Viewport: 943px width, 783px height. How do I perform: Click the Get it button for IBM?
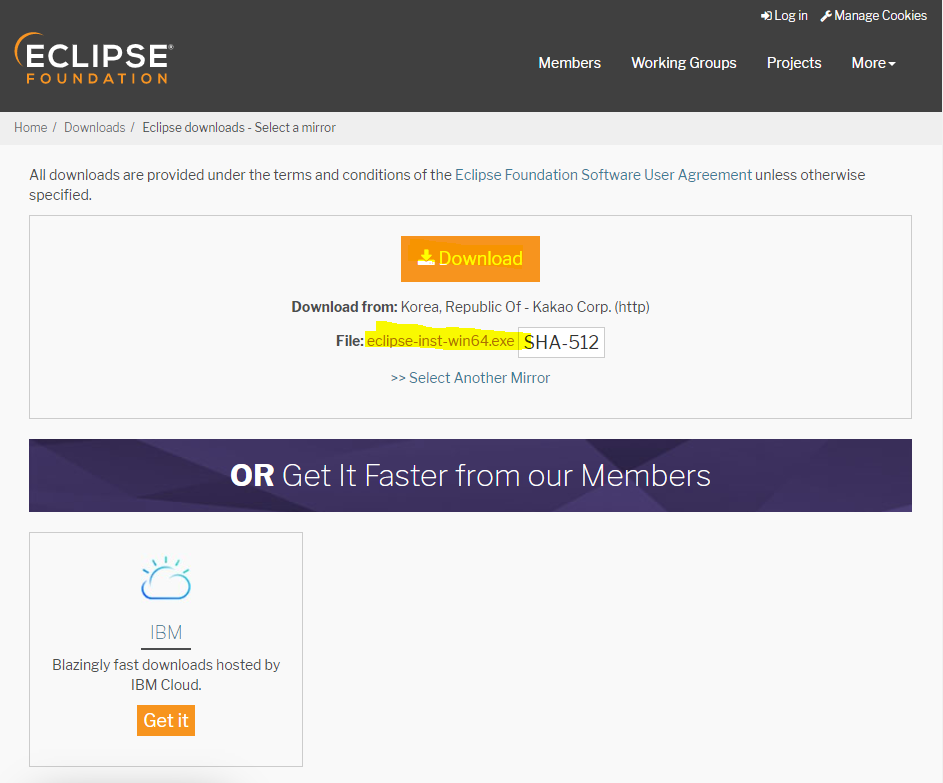pos(166,720)
